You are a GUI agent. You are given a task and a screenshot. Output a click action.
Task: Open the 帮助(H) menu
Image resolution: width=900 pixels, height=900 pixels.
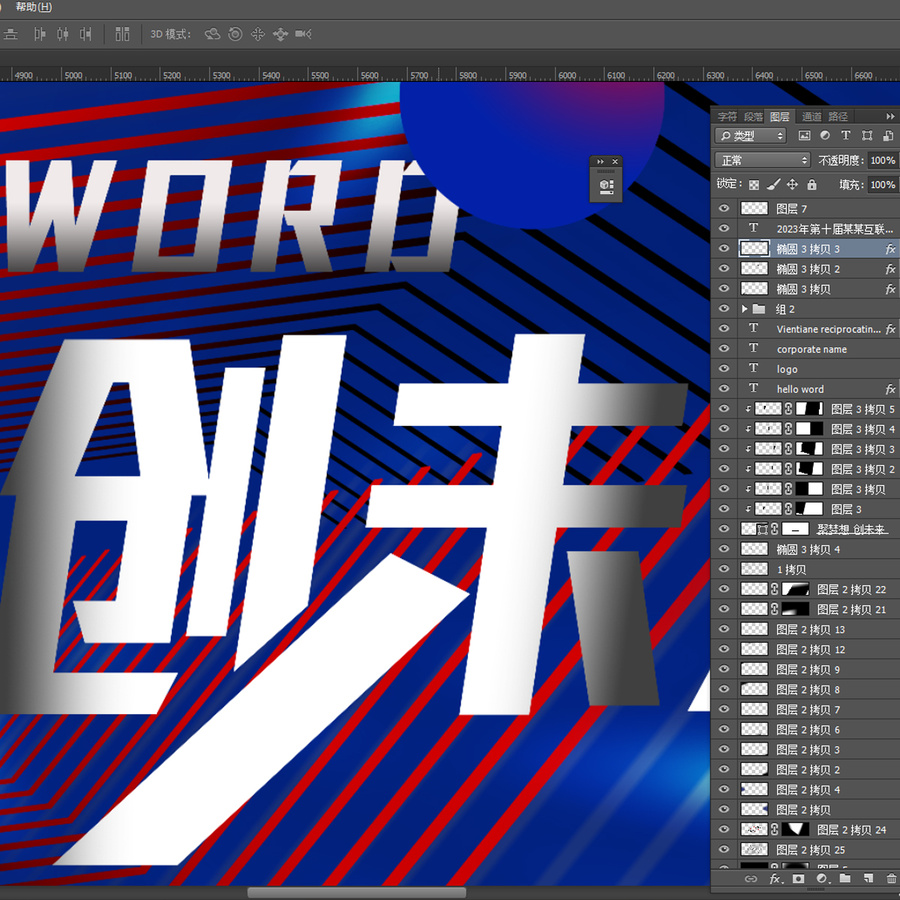pos(33,7)
